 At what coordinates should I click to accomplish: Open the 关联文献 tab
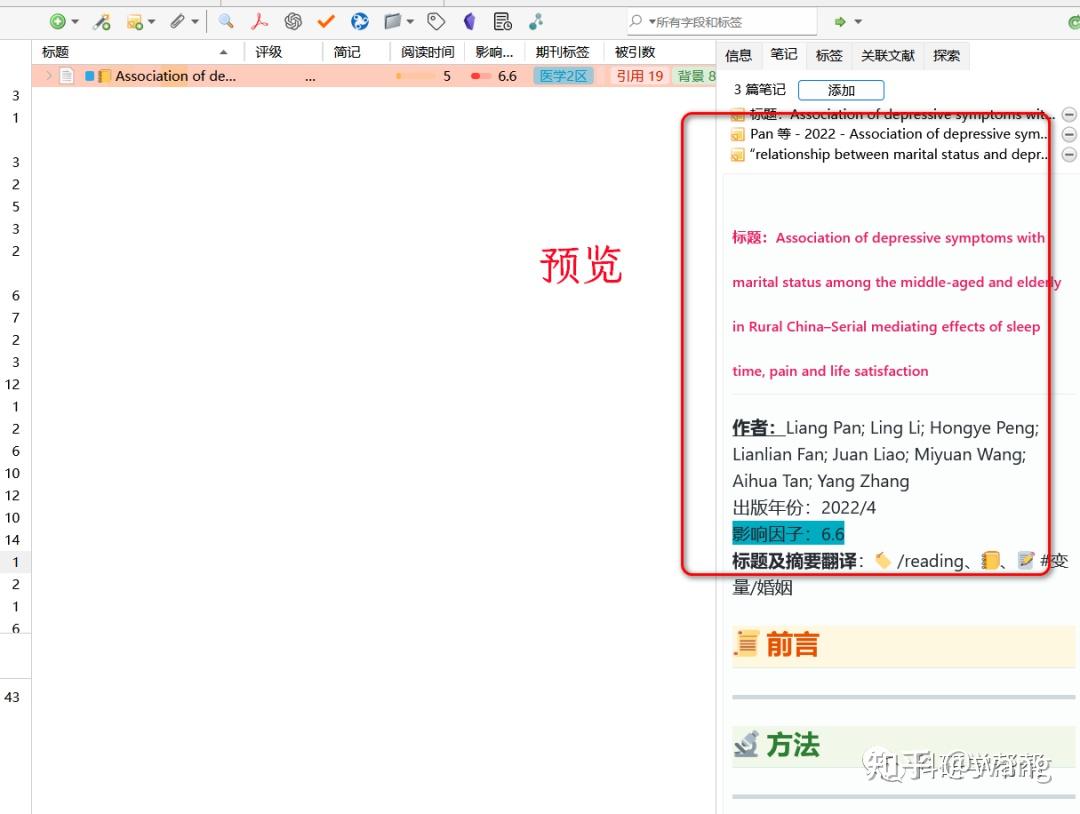[889, 56]
